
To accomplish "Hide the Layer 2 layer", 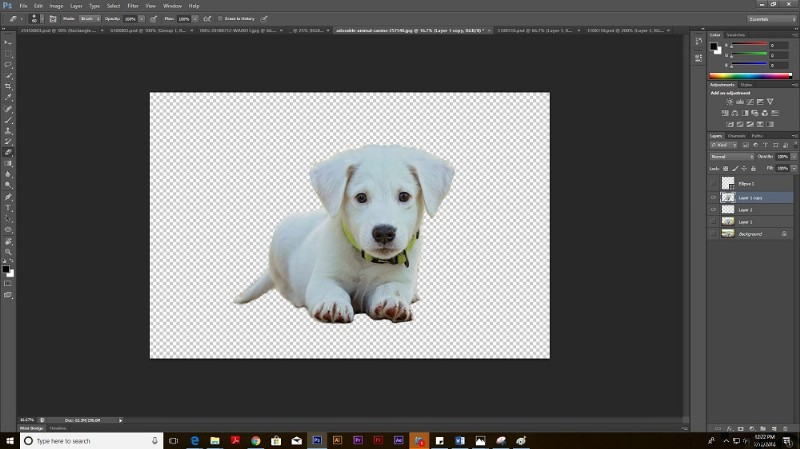I will 713,210.
